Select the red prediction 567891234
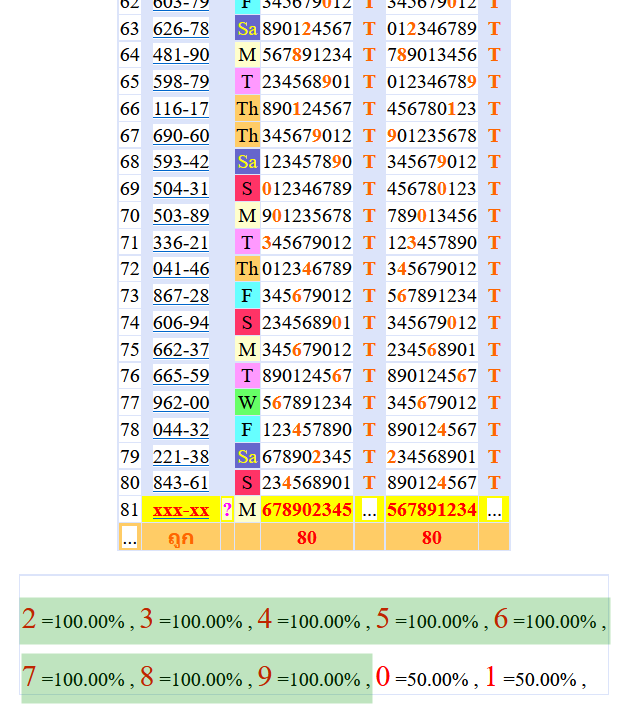This screenshot has width=637, height=713. click(431, 510)
